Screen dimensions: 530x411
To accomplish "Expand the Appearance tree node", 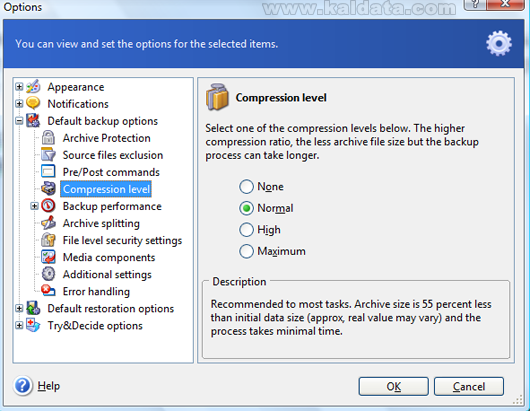I will 19,87.
